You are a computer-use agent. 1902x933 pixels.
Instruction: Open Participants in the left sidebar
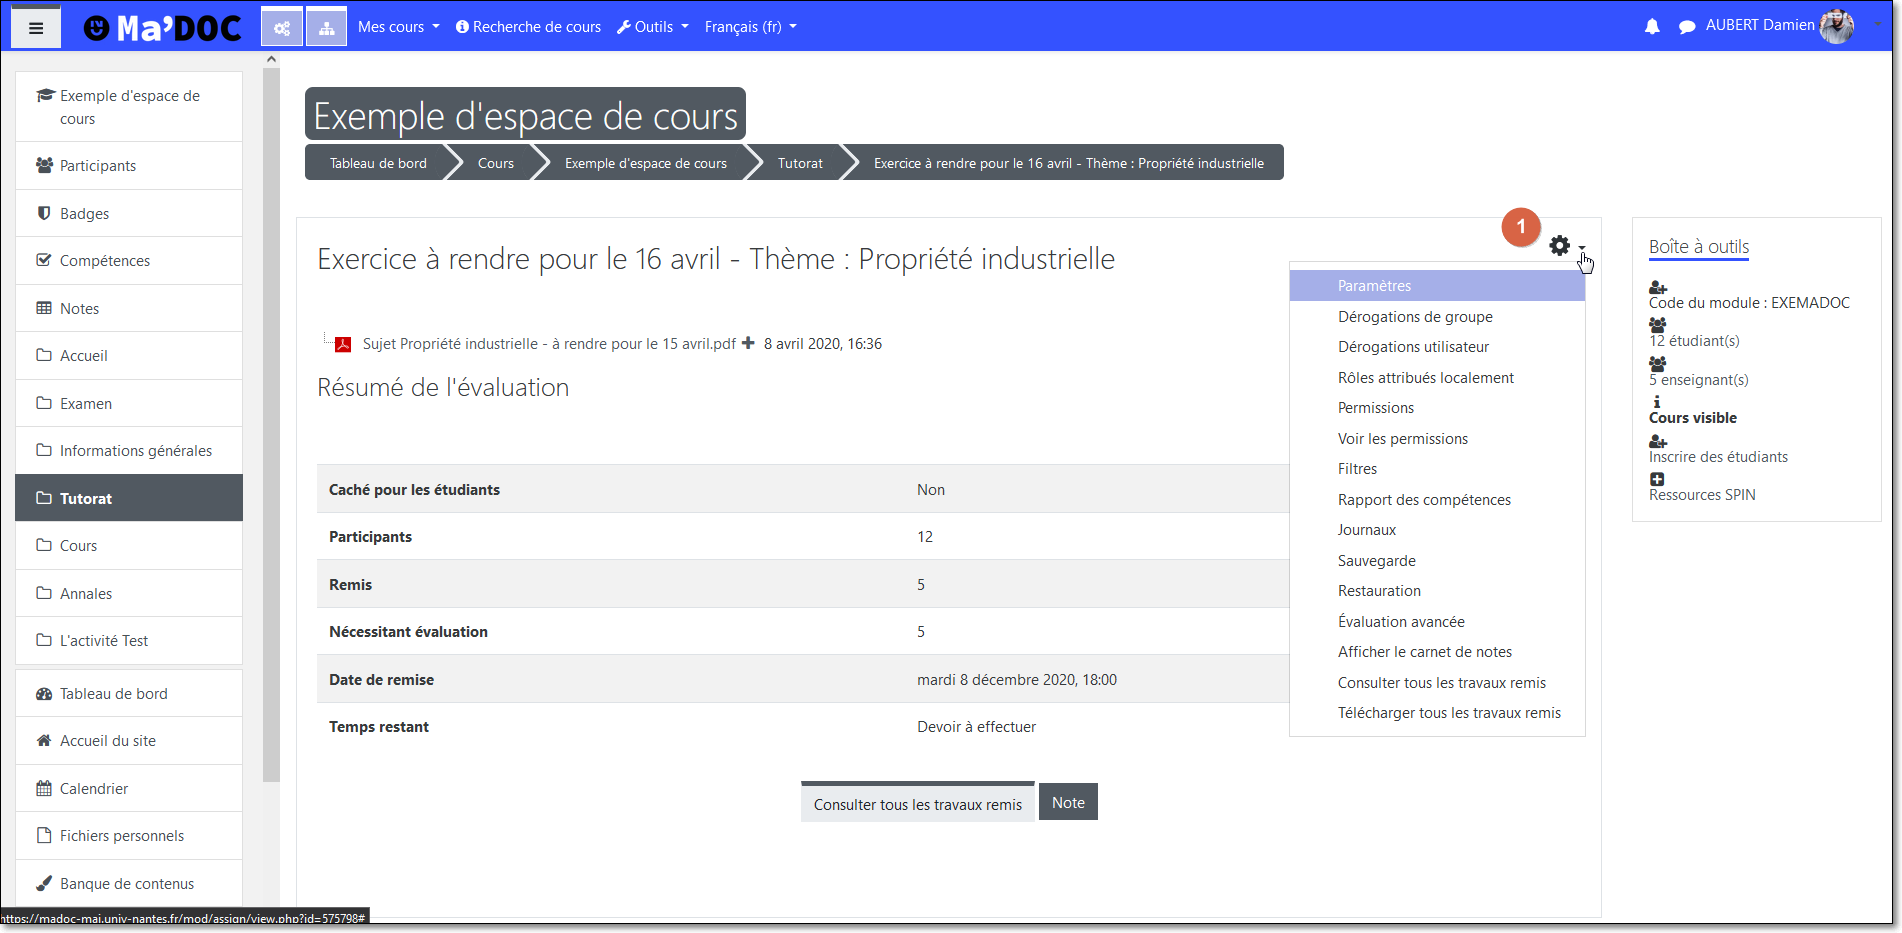pos(98,166)
